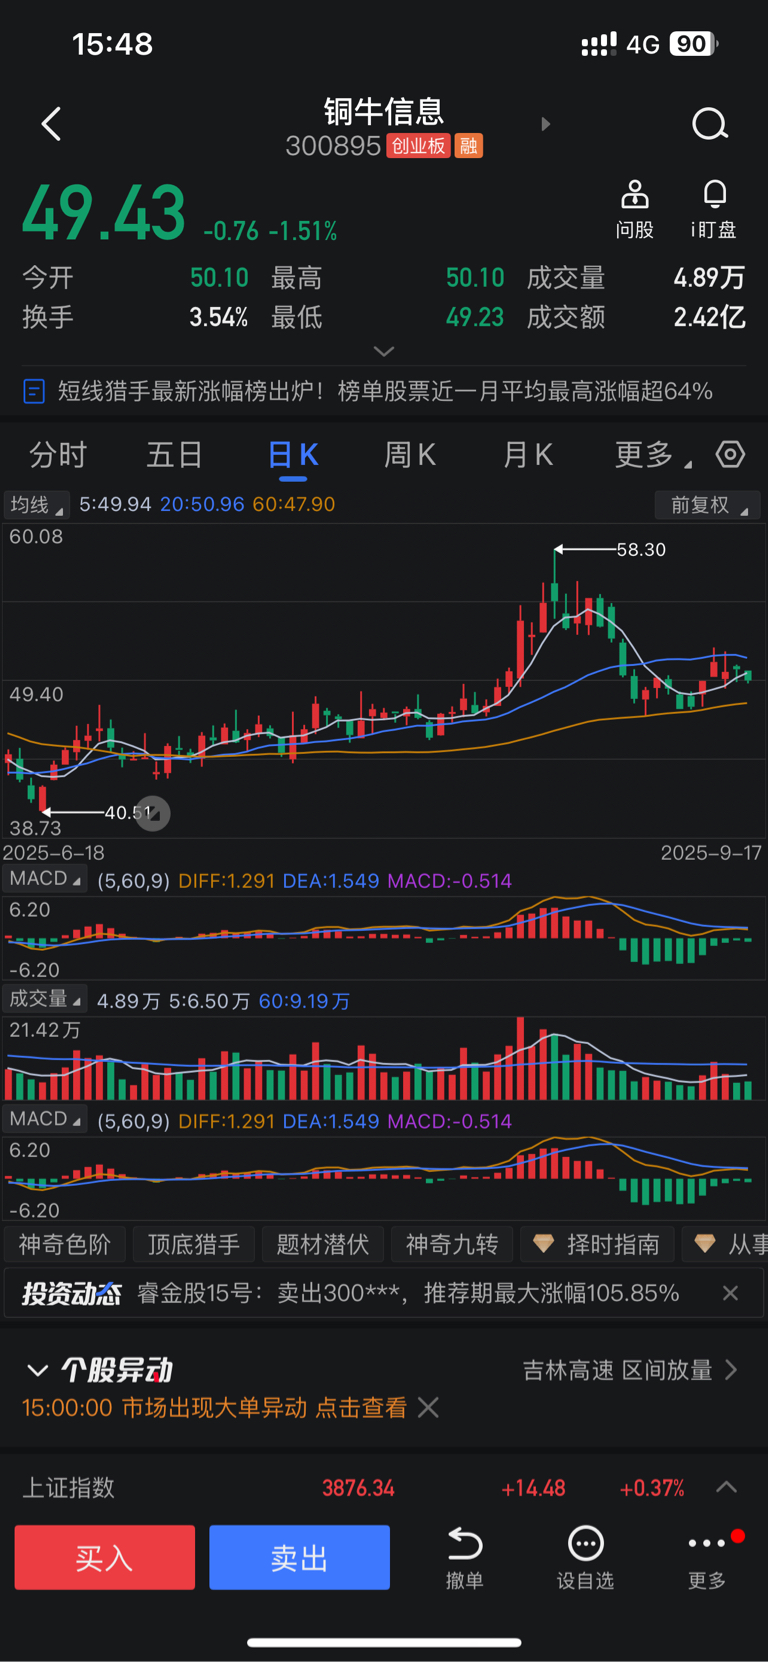Screen dimensions: 768x1662
Task: Tap the i盯盘 bell icon
Action: click(x=714, y=194)
